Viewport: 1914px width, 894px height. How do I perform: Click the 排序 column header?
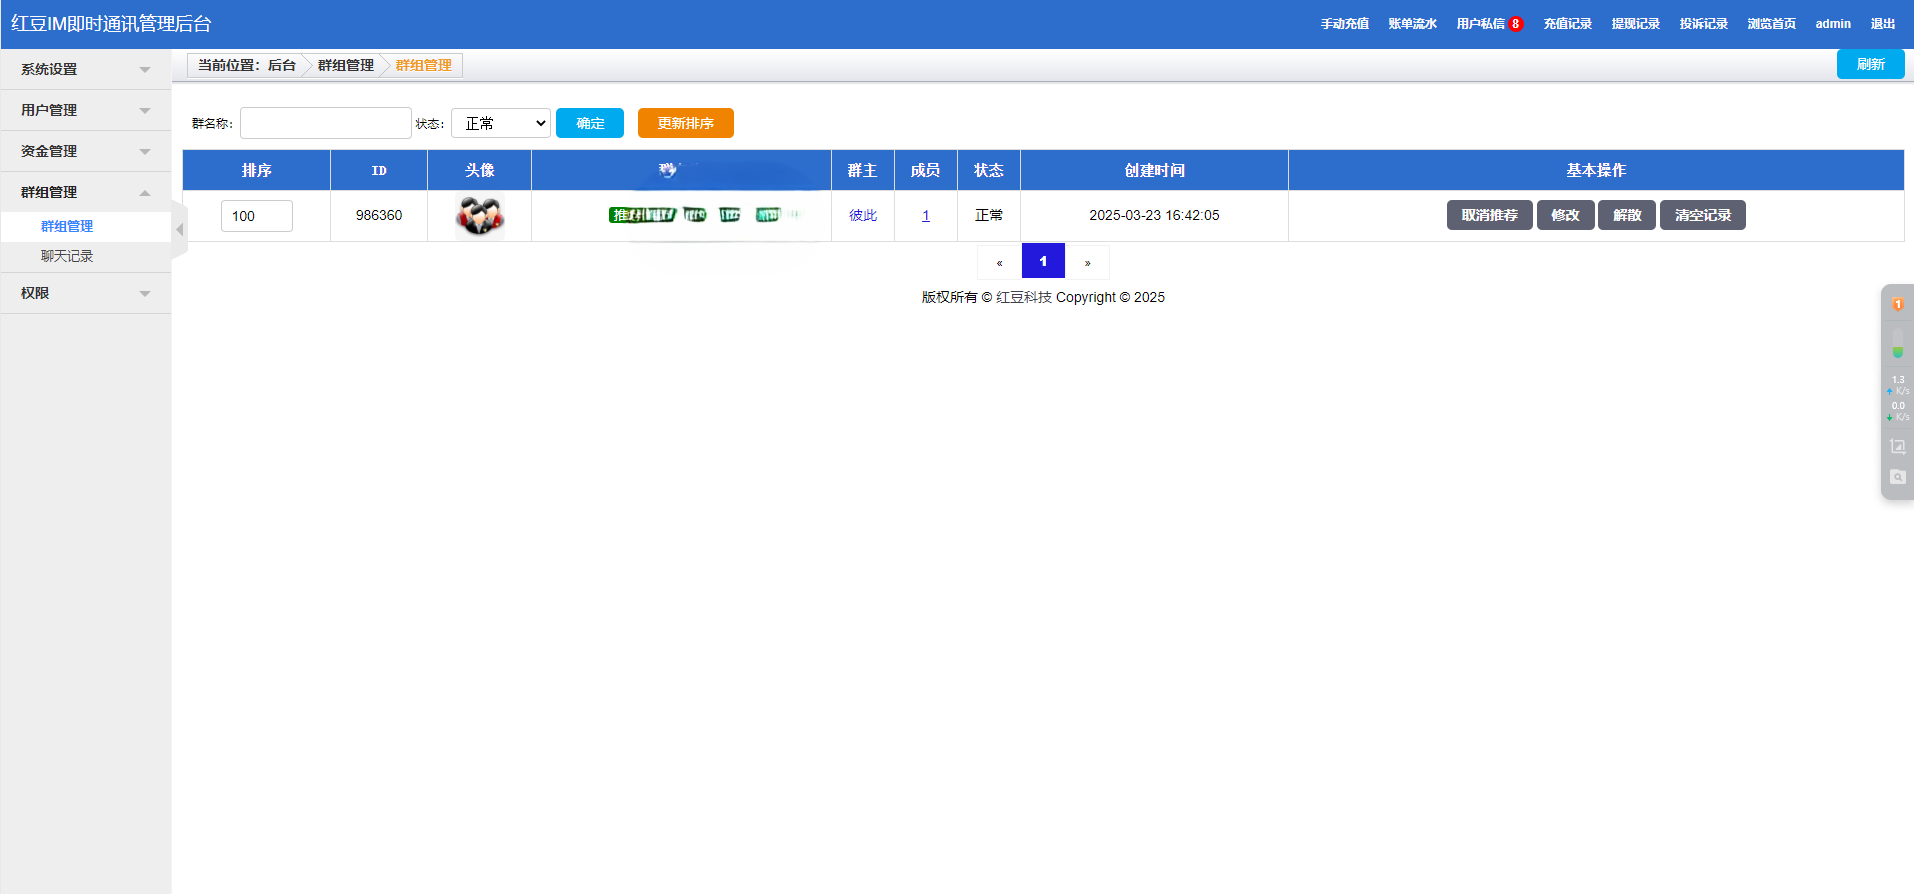coord(256,170)
